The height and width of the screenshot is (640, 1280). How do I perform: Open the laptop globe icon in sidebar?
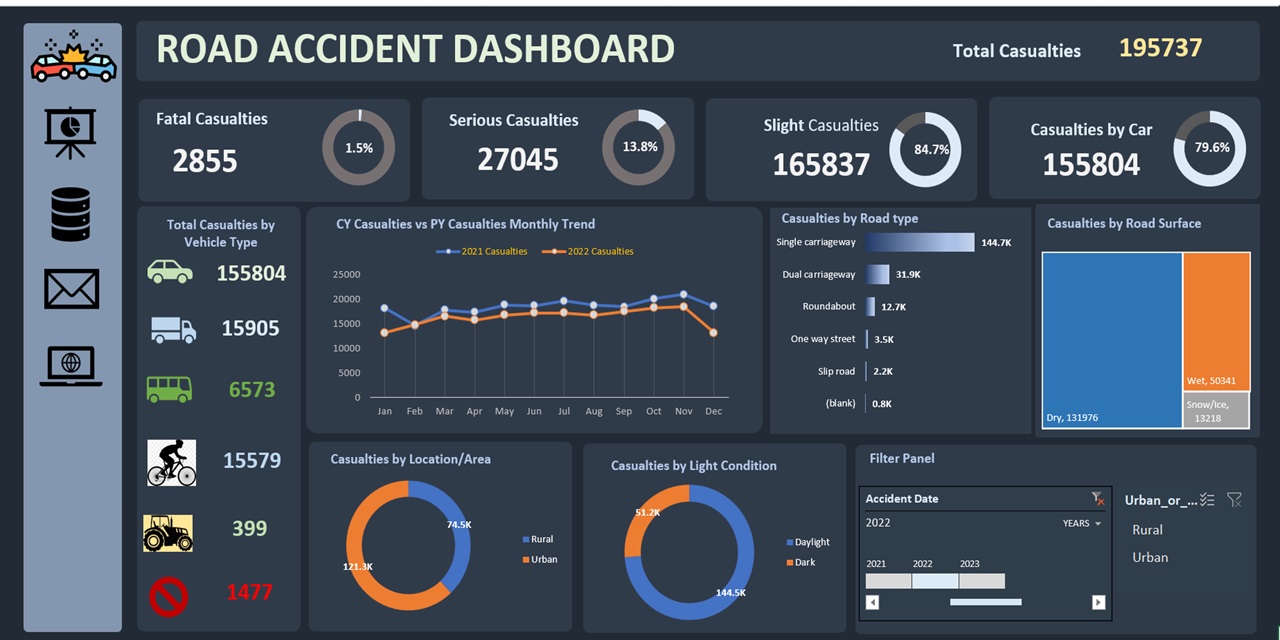72,367
